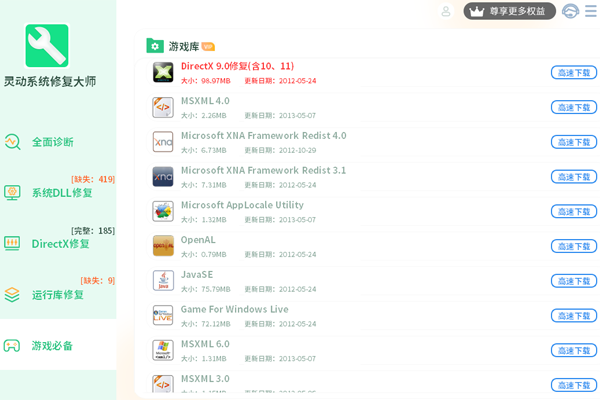Viewport: 600px width, 400px height.
Task: Open the customer service headset icon
Action: click(570, 12)
